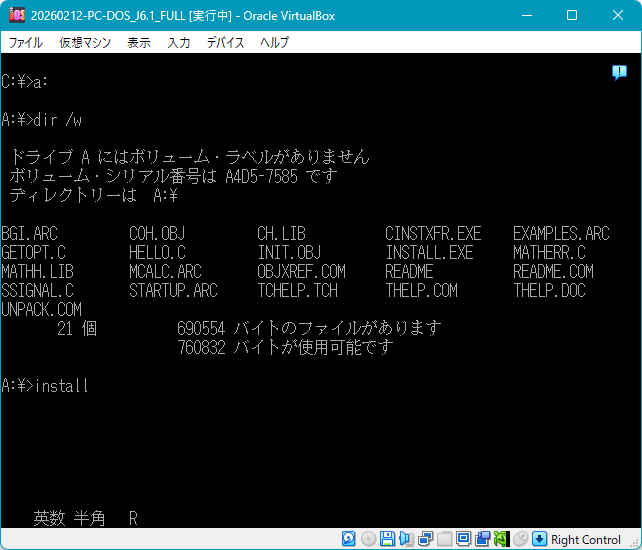Expand the 入力 menu

click(x=179, y=43)
